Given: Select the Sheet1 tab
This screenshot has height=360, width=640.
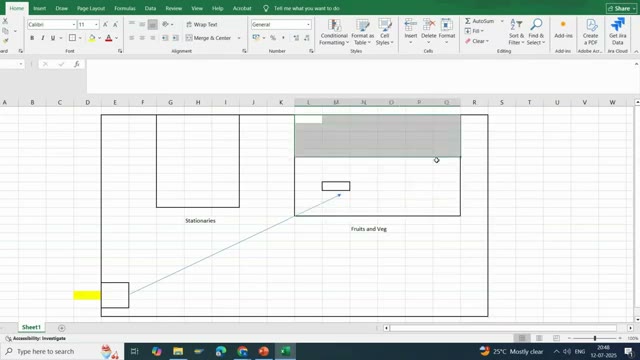Looking at the screenshot, I should 31,327.
